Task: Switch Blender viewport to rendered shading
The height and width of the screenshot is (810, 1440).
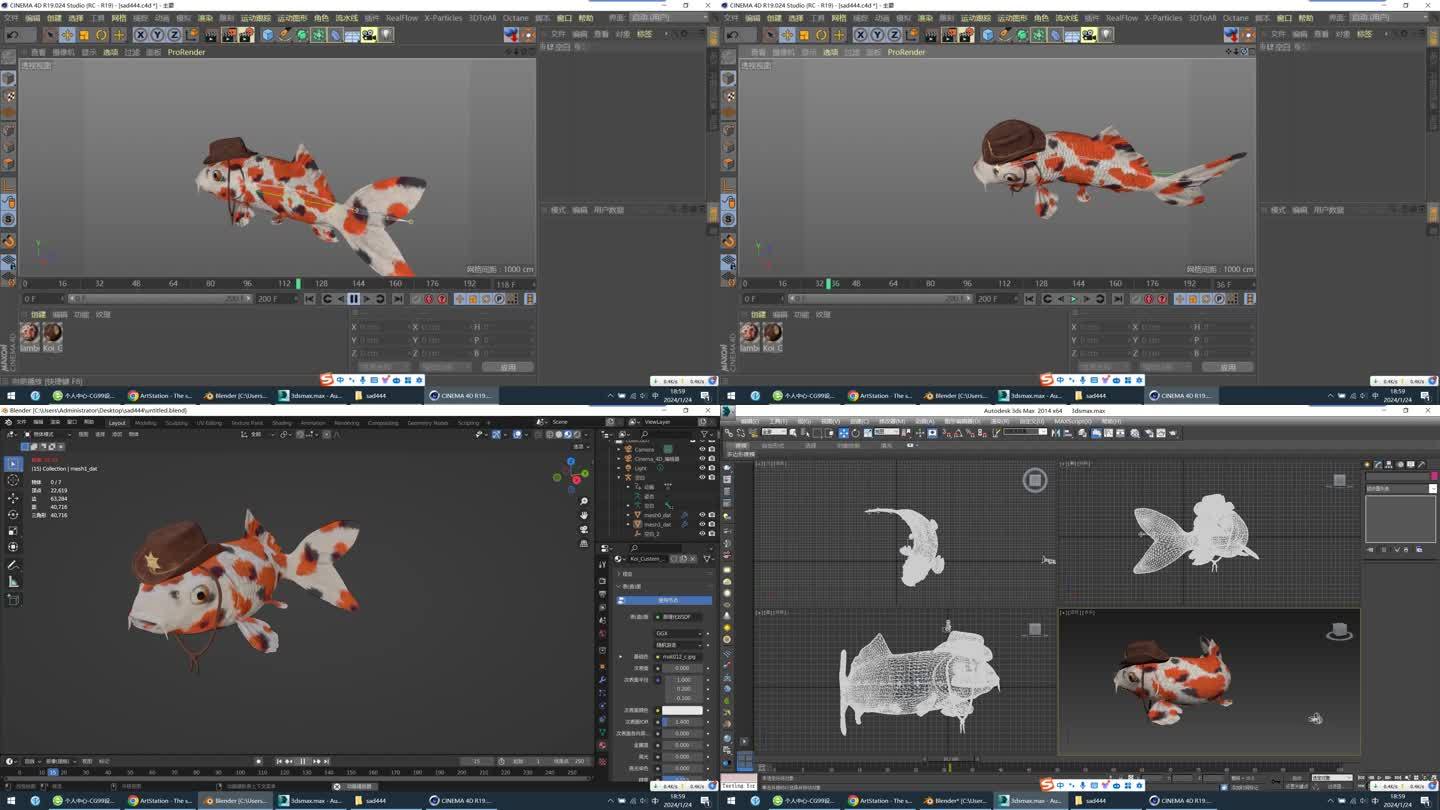Action: click(x=577, y=434)
